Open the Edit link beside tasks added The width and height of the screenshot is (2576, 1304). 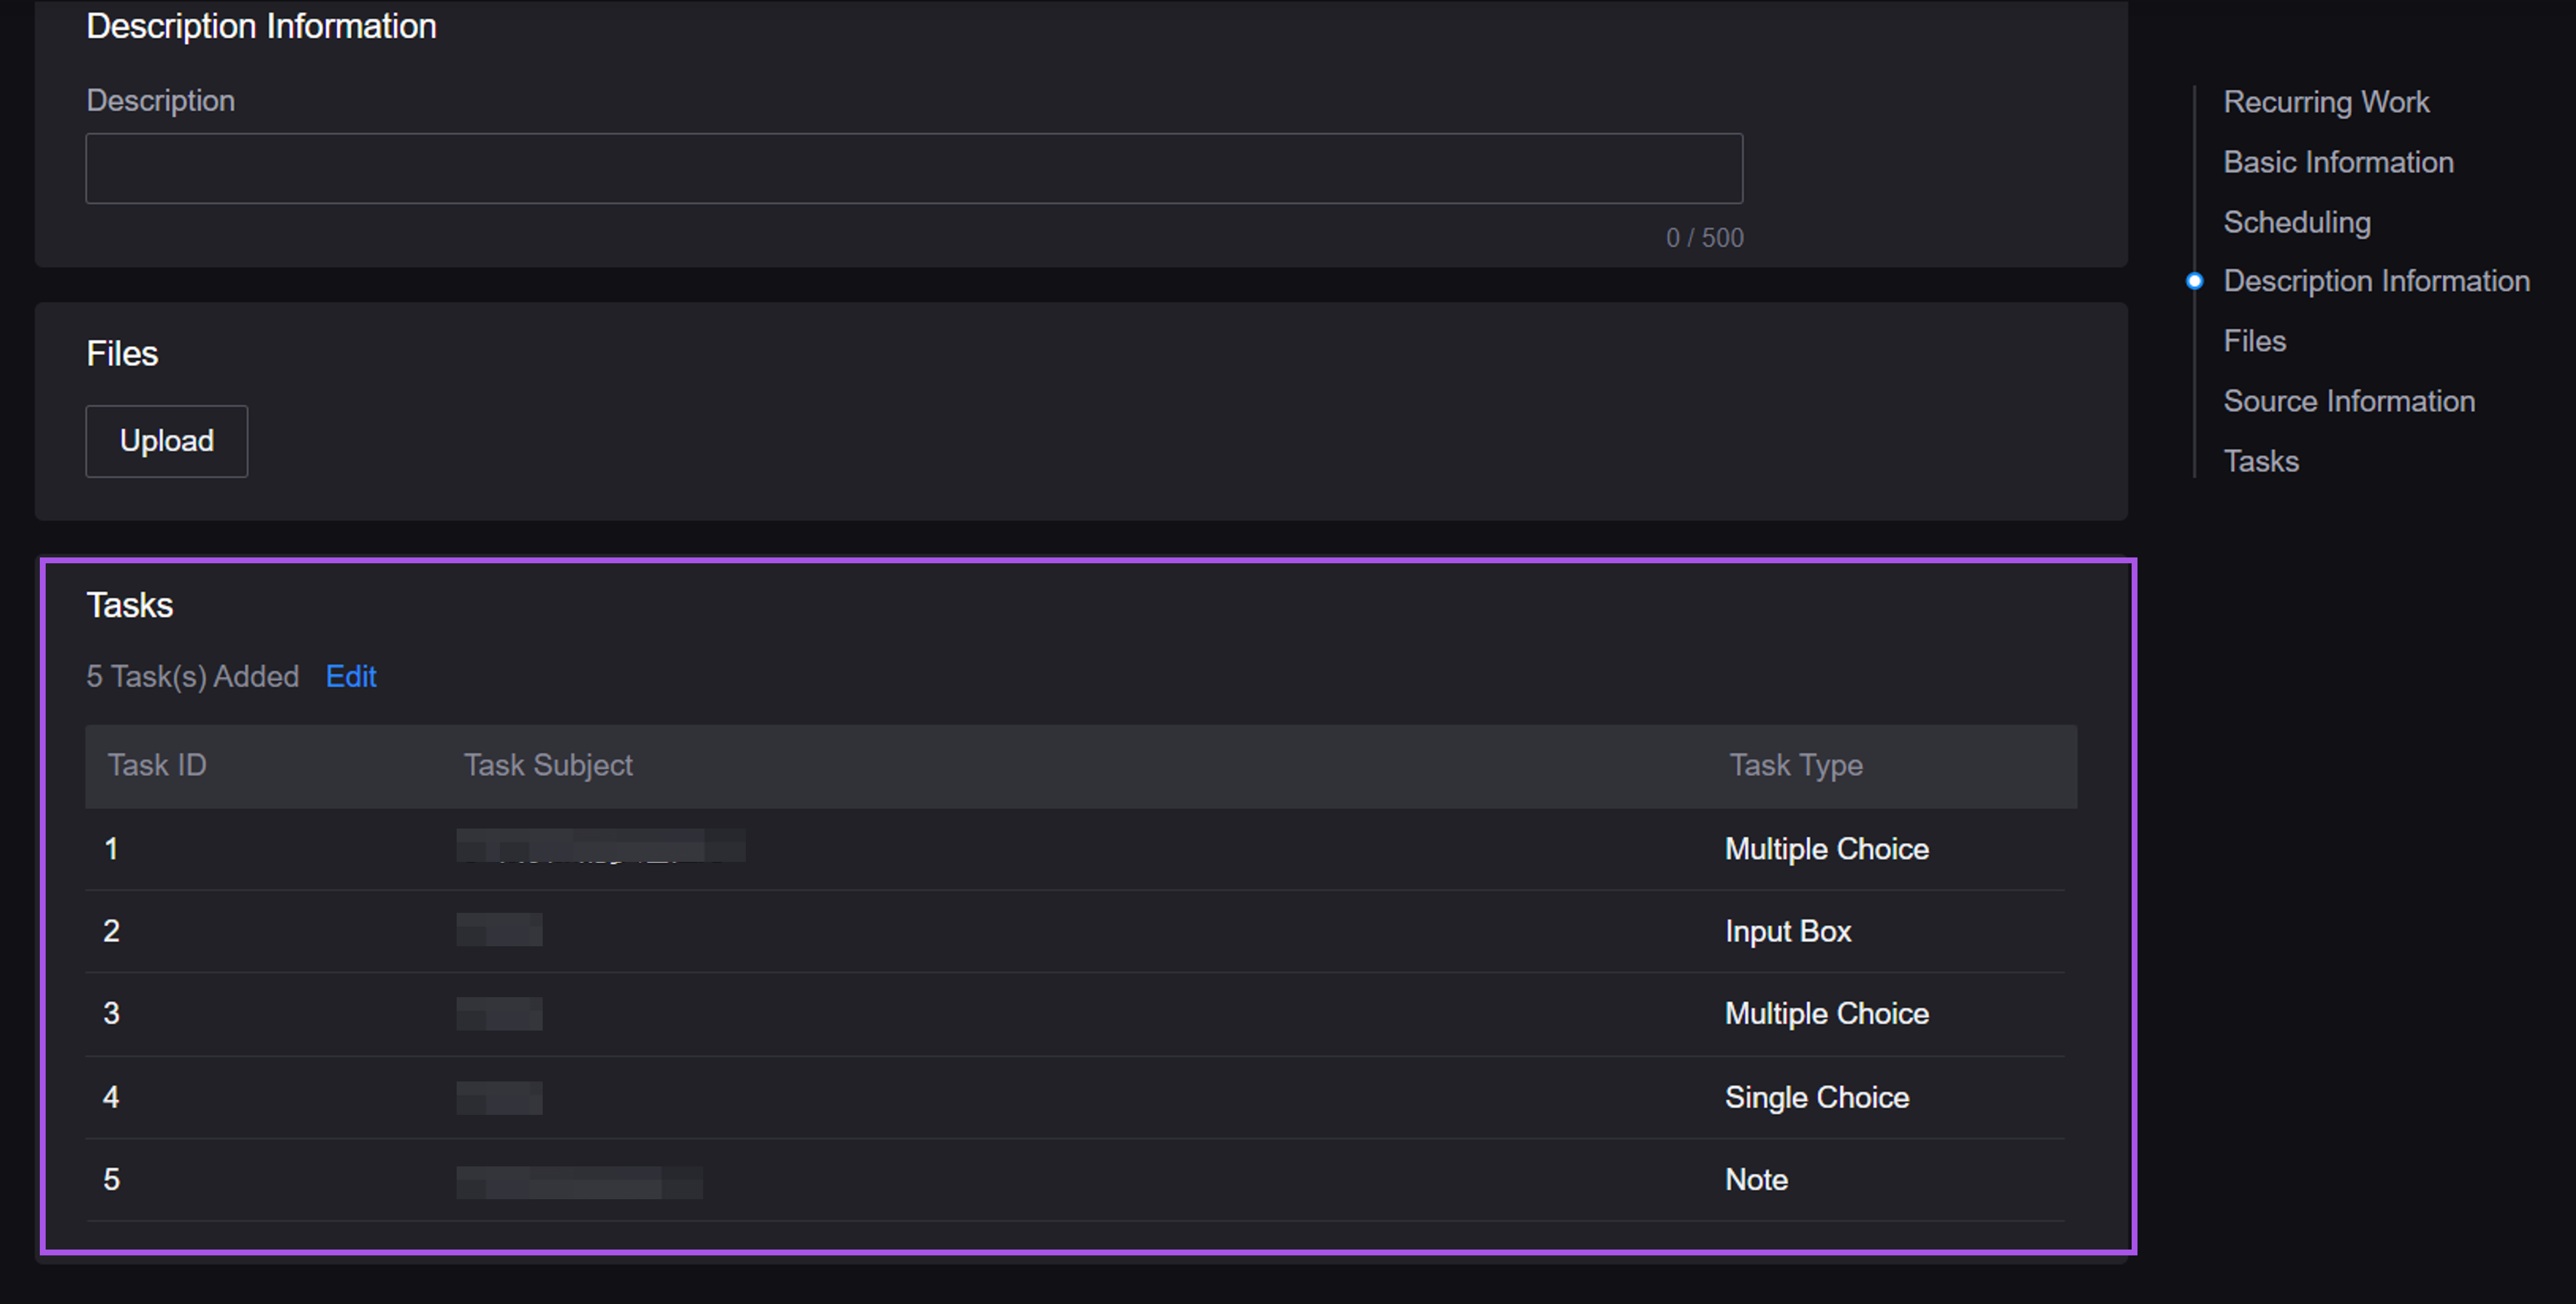(351, 676)
